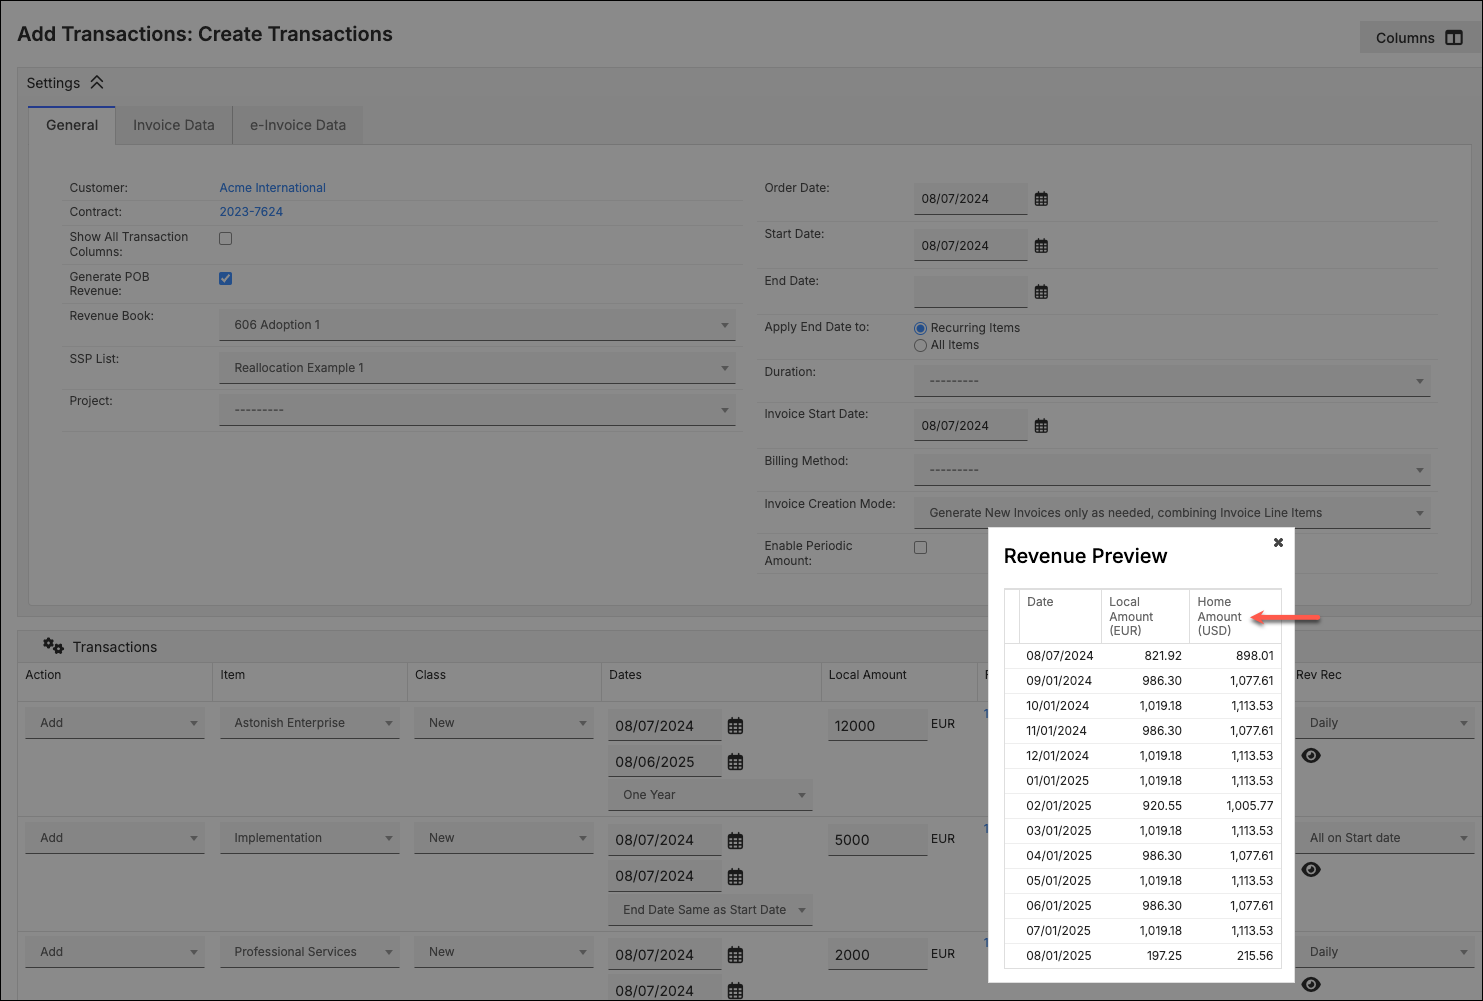Preview revenue for Professional Services eye icon

1311,985
